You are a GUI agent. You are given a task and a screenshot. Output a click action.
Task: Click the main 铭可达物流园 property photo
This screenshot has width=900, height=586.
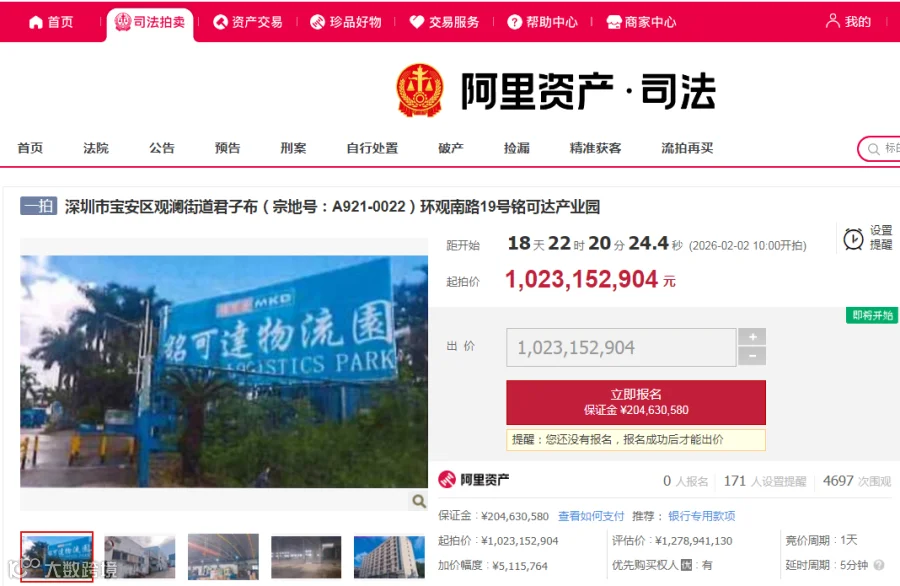click(x=224, y=371)
